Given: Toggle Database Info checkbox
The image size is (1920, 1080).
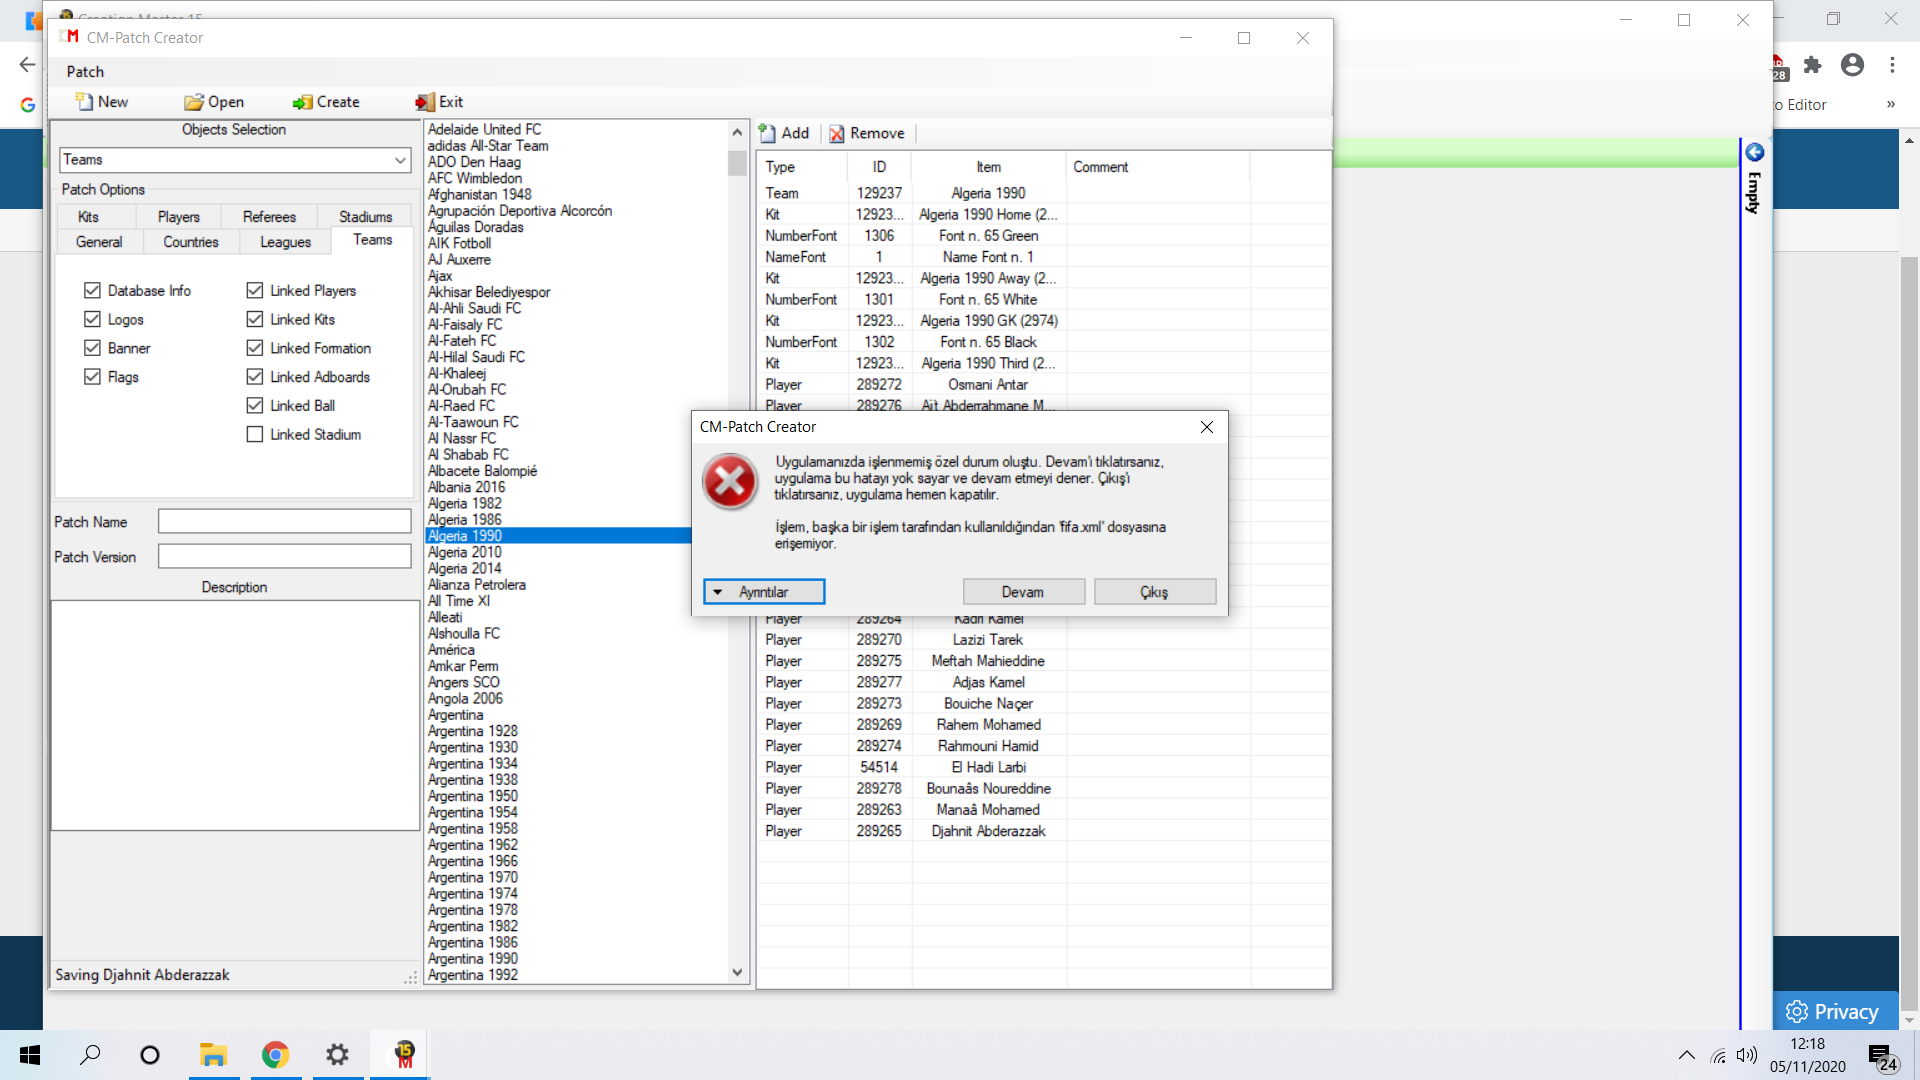Looking at the screenshot, I should [92, 290].
